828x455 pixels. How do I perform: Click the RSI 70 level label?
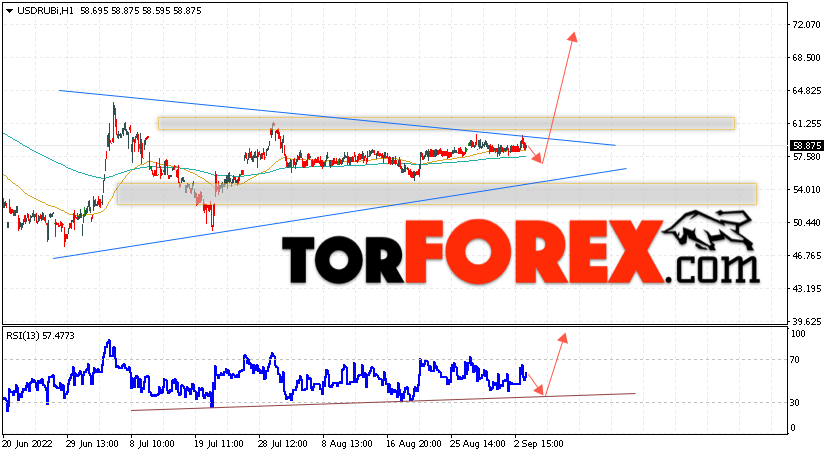795,360
